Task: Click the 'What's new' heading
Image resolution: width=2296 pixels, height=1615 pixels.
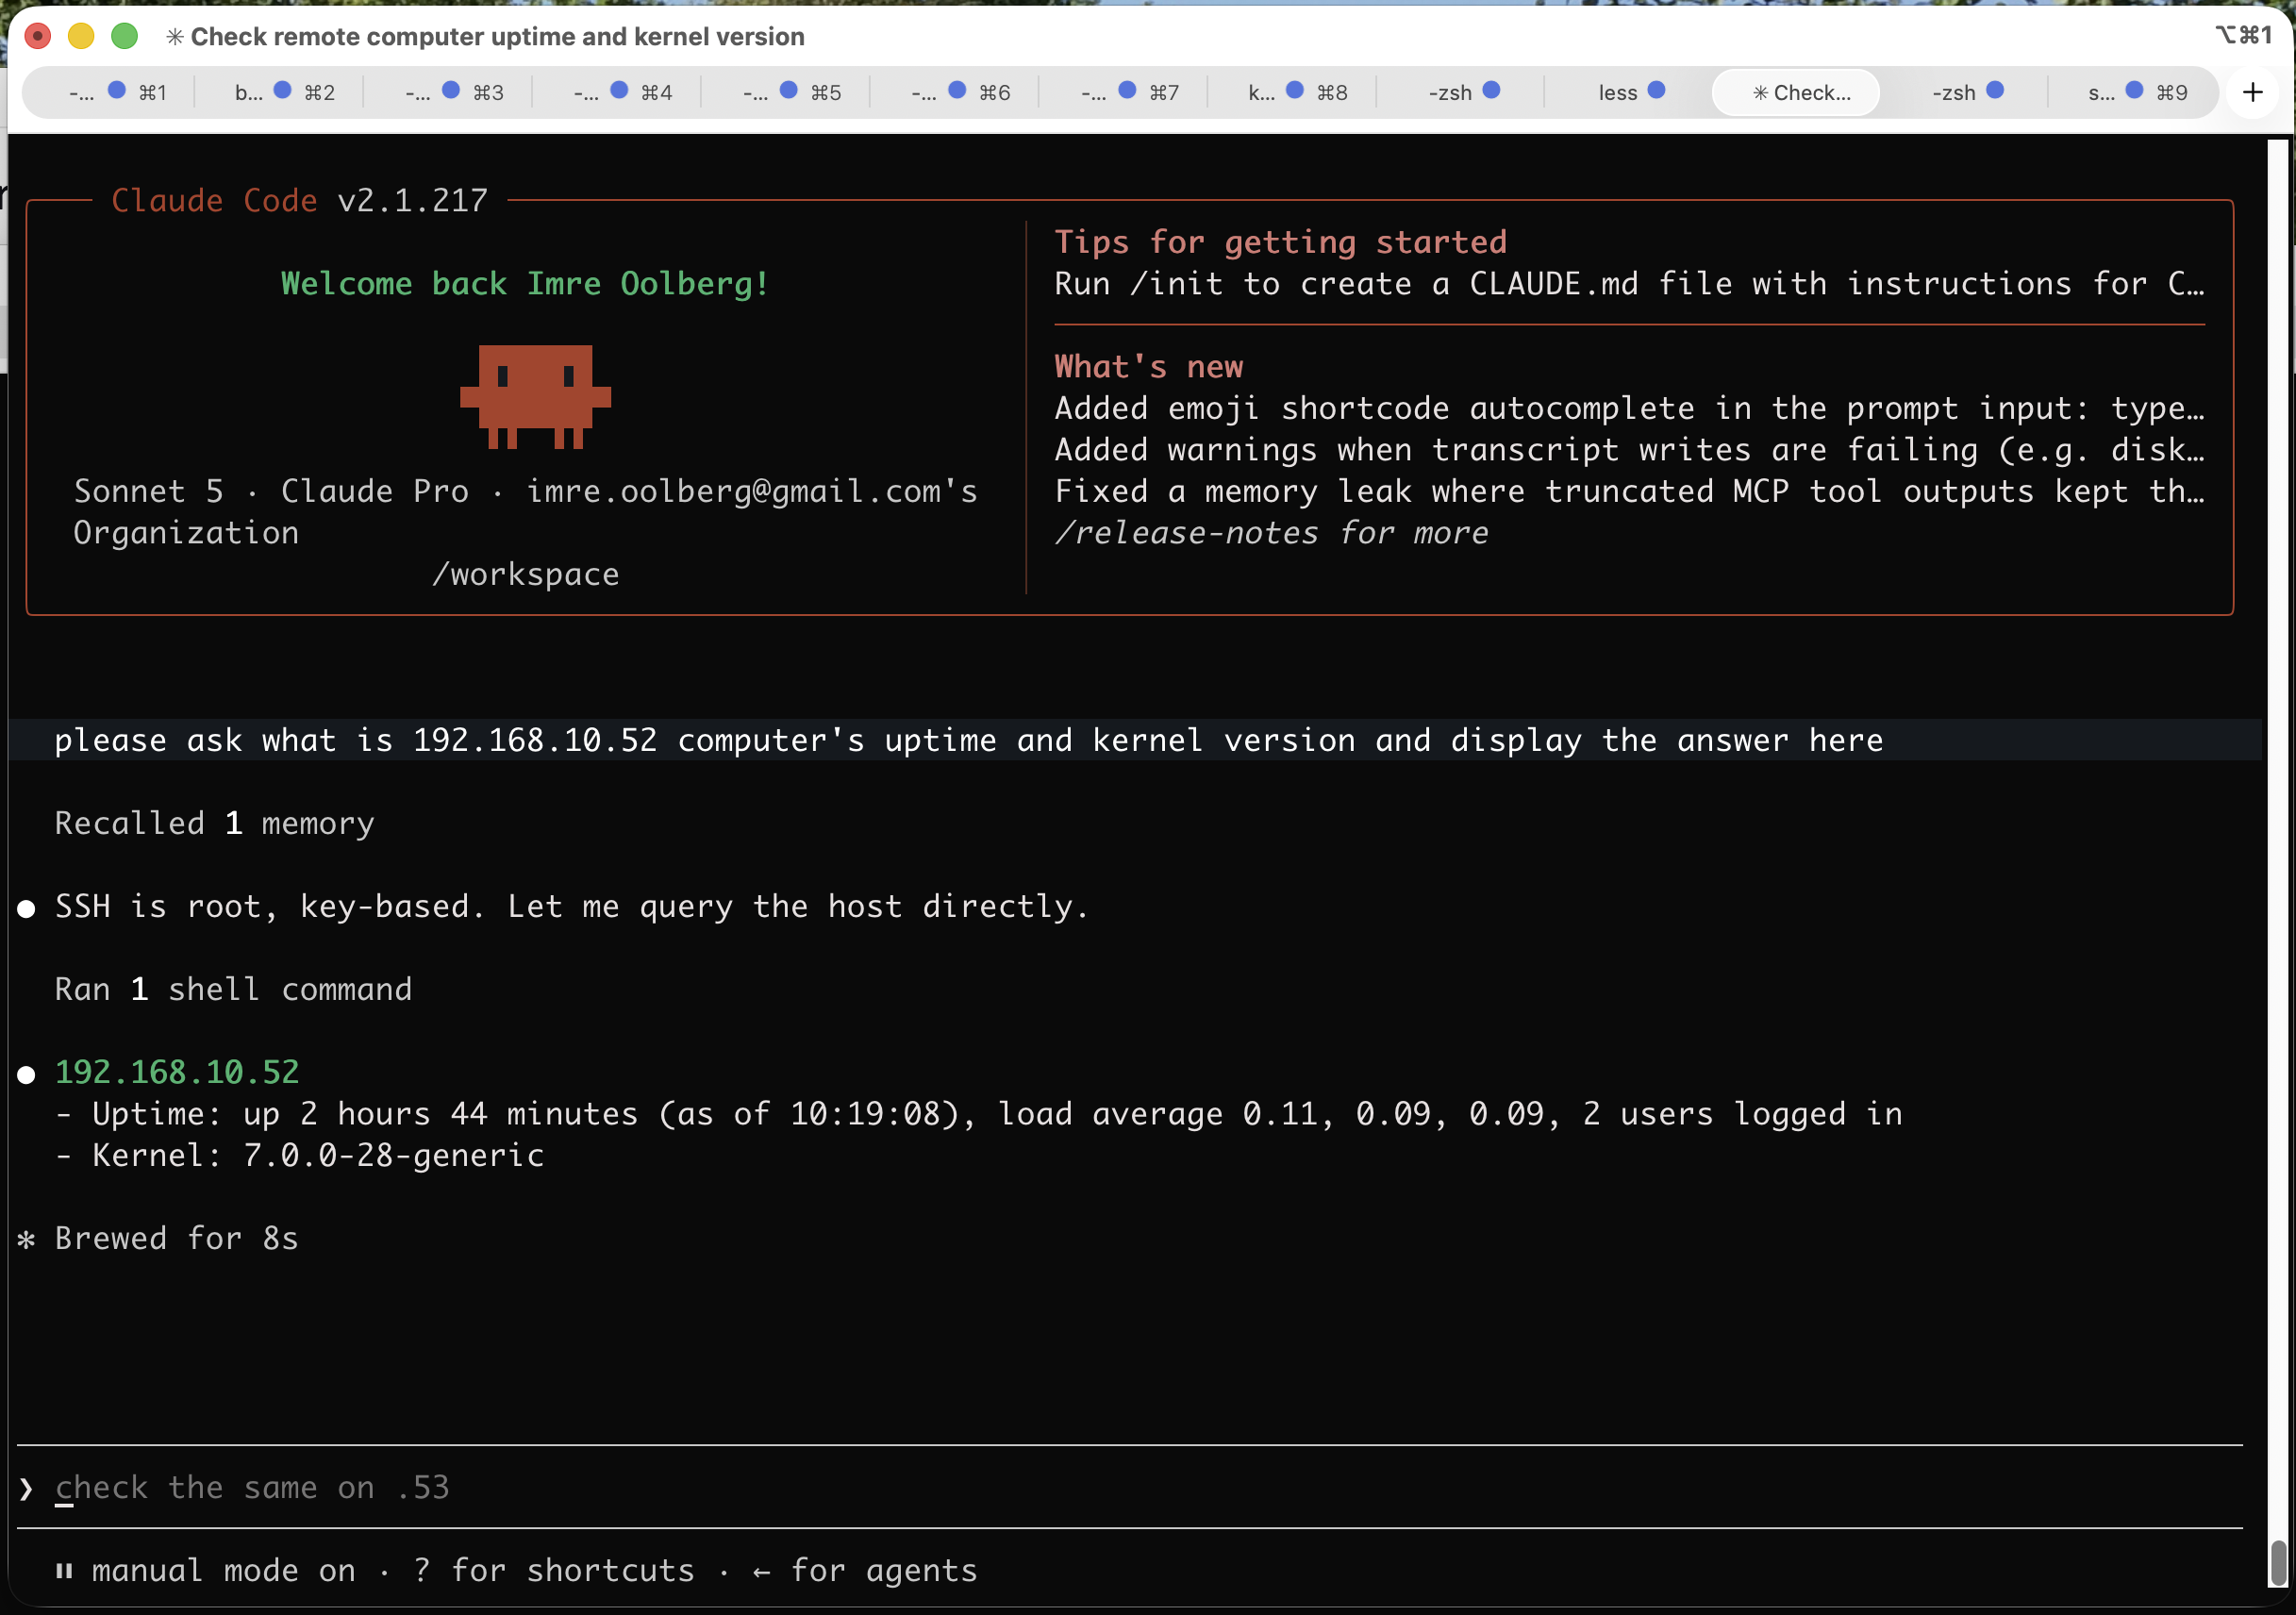Action: pos(1149,367)
